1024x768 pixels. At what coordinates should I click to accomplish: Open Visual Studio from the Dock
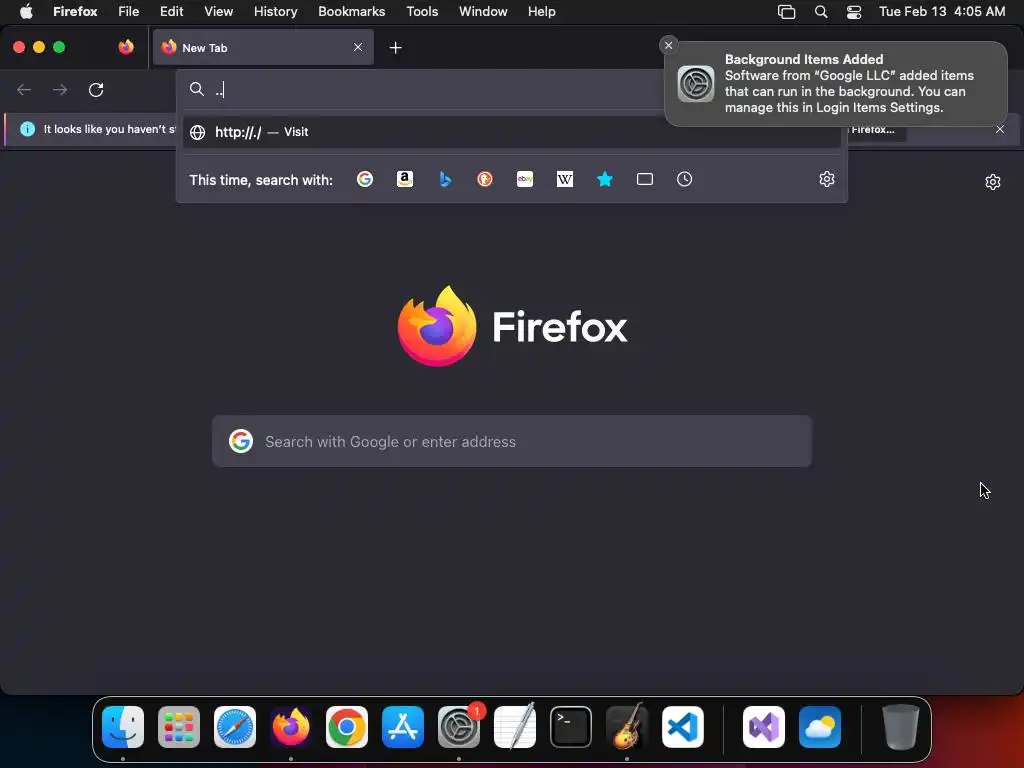pyautogui.click(x=764, y=727)
